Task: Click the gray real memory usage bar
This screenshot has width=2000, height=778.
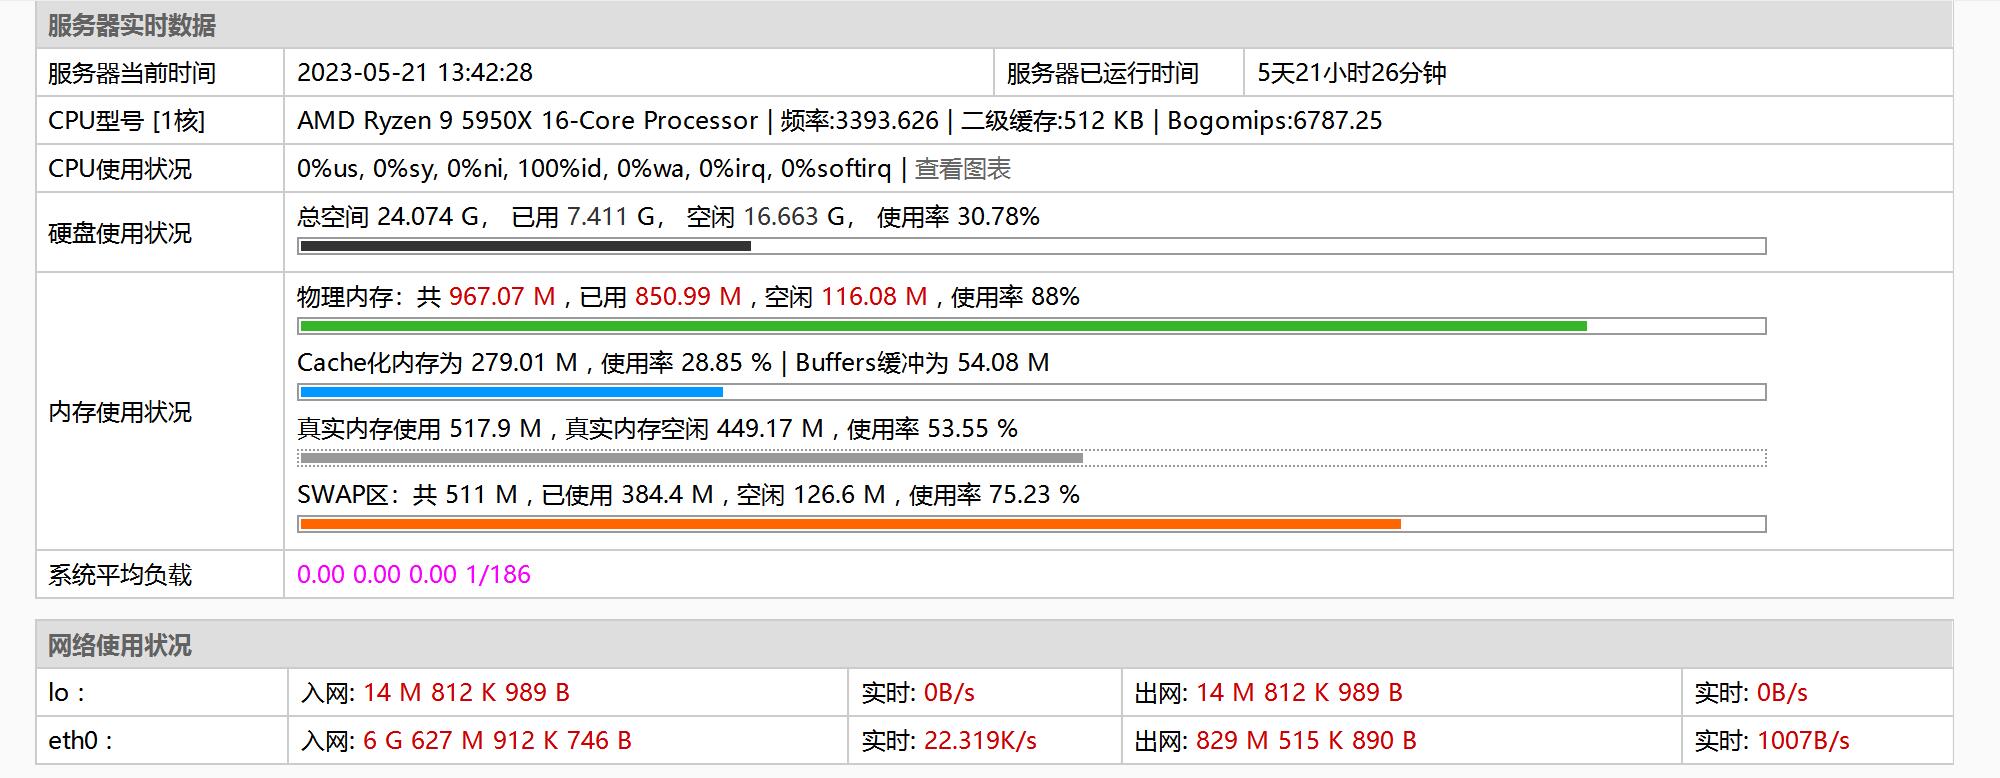Action: pyautogui.click(x=691, y=458)
